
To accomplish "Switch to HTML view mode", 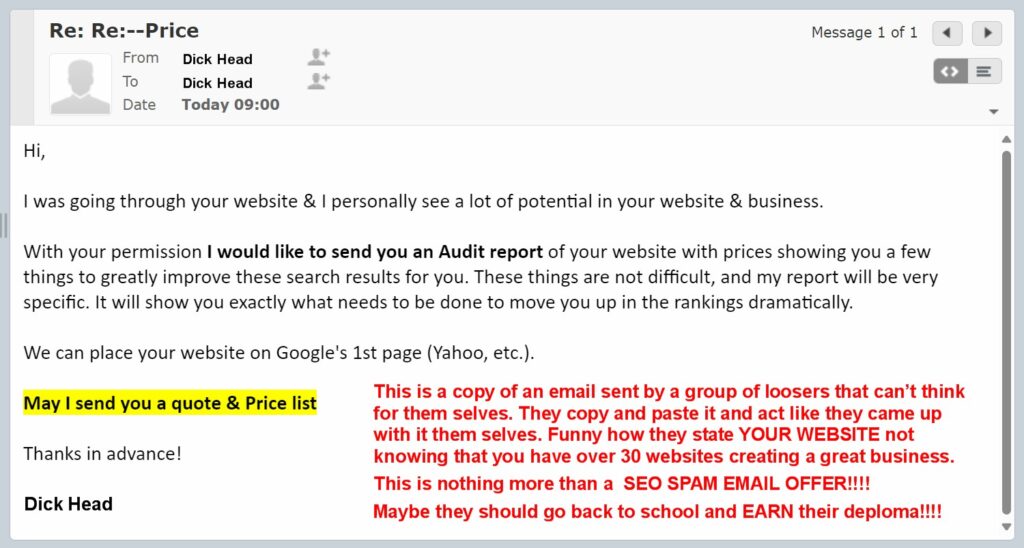I will [x=950, y=72].
